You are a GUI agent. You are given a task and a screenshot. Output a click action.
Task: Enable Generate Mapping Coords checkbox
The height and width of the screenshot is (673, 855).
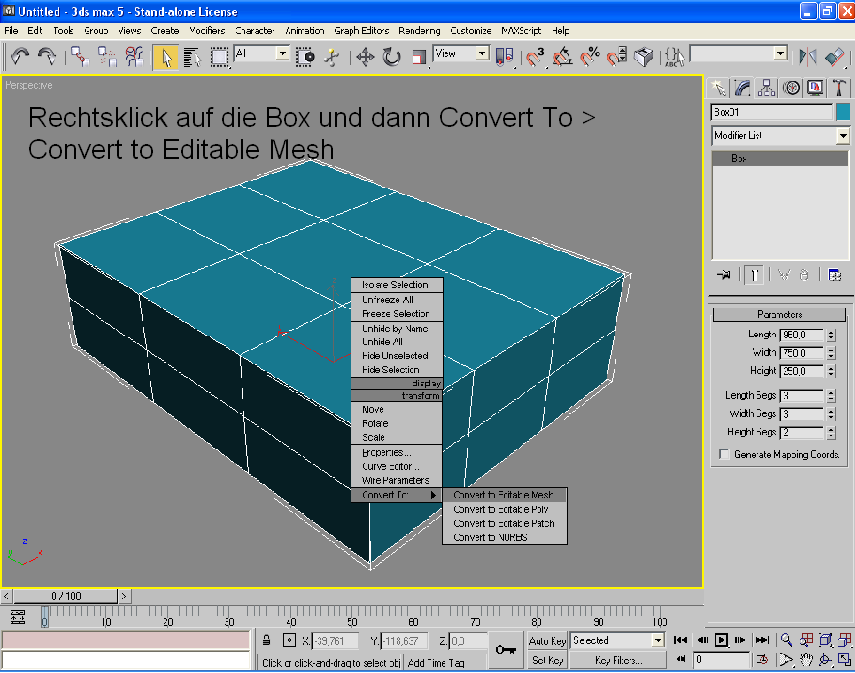coord(723,454)
